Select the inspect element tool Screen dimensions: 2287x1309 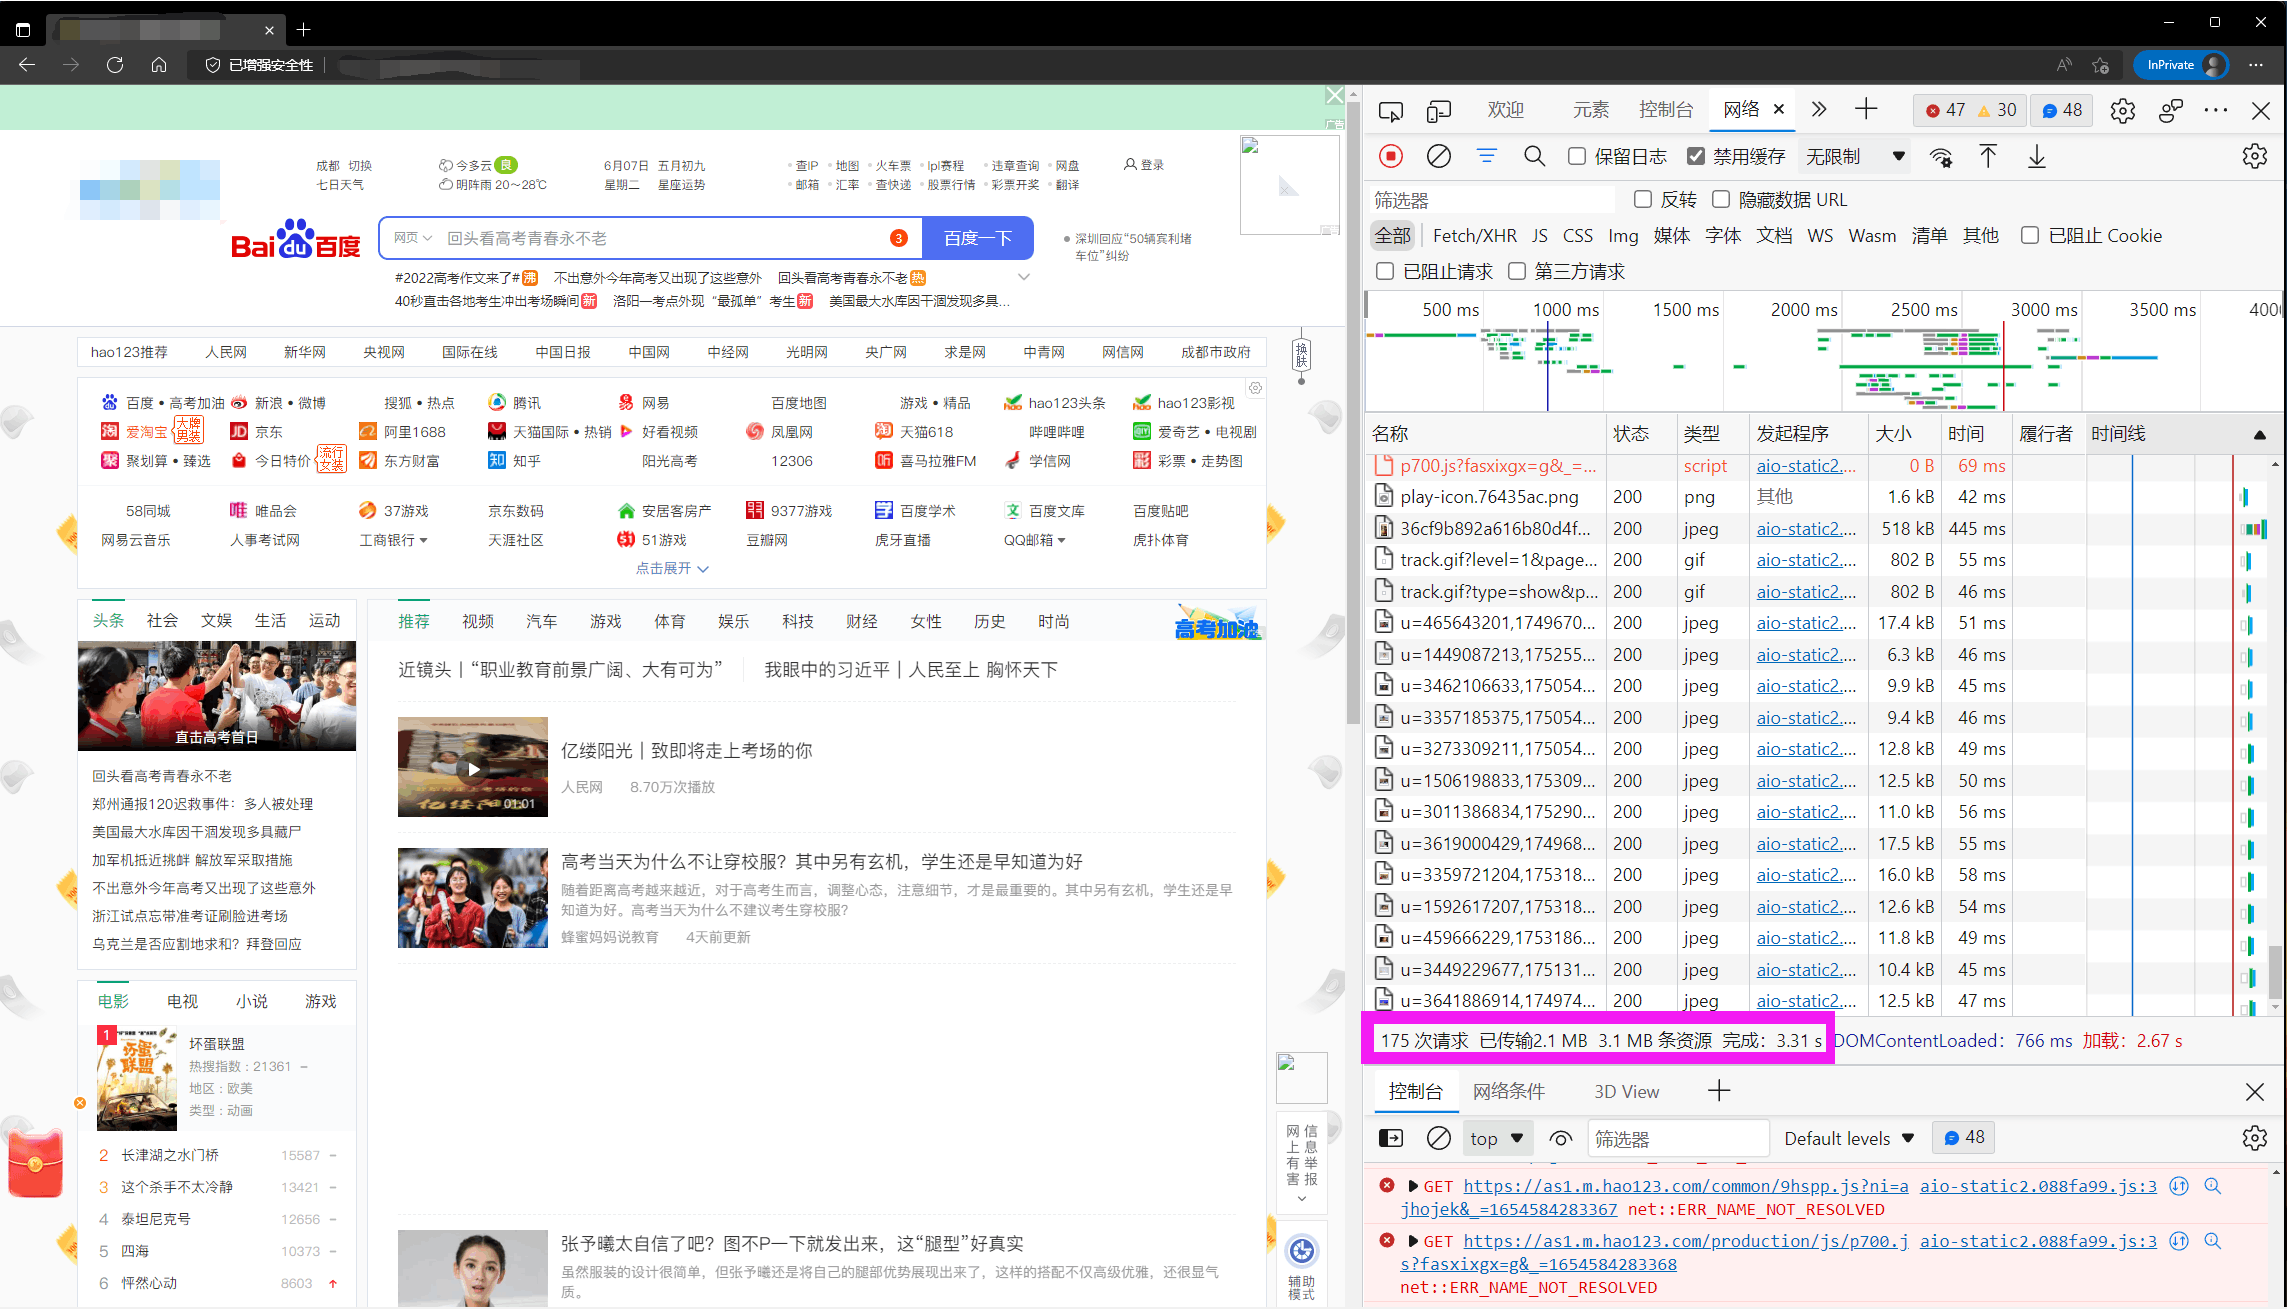click(1390, 110)
